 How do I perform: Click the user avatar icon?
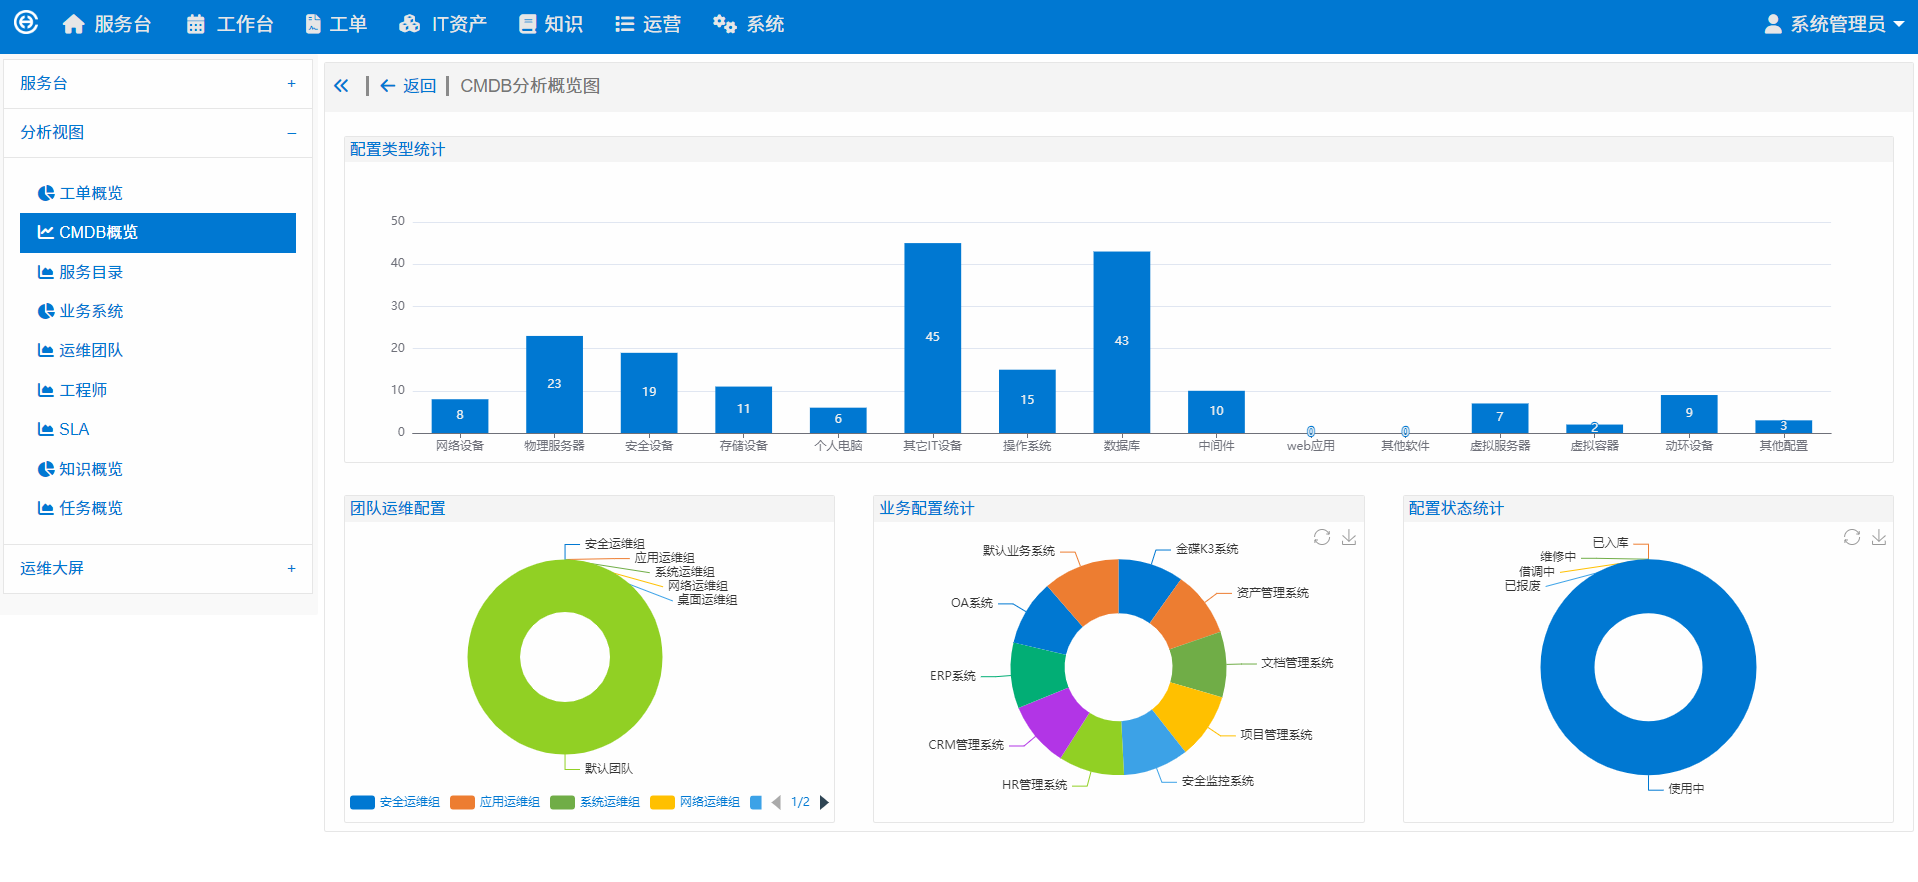click(x=1773, y=24)
